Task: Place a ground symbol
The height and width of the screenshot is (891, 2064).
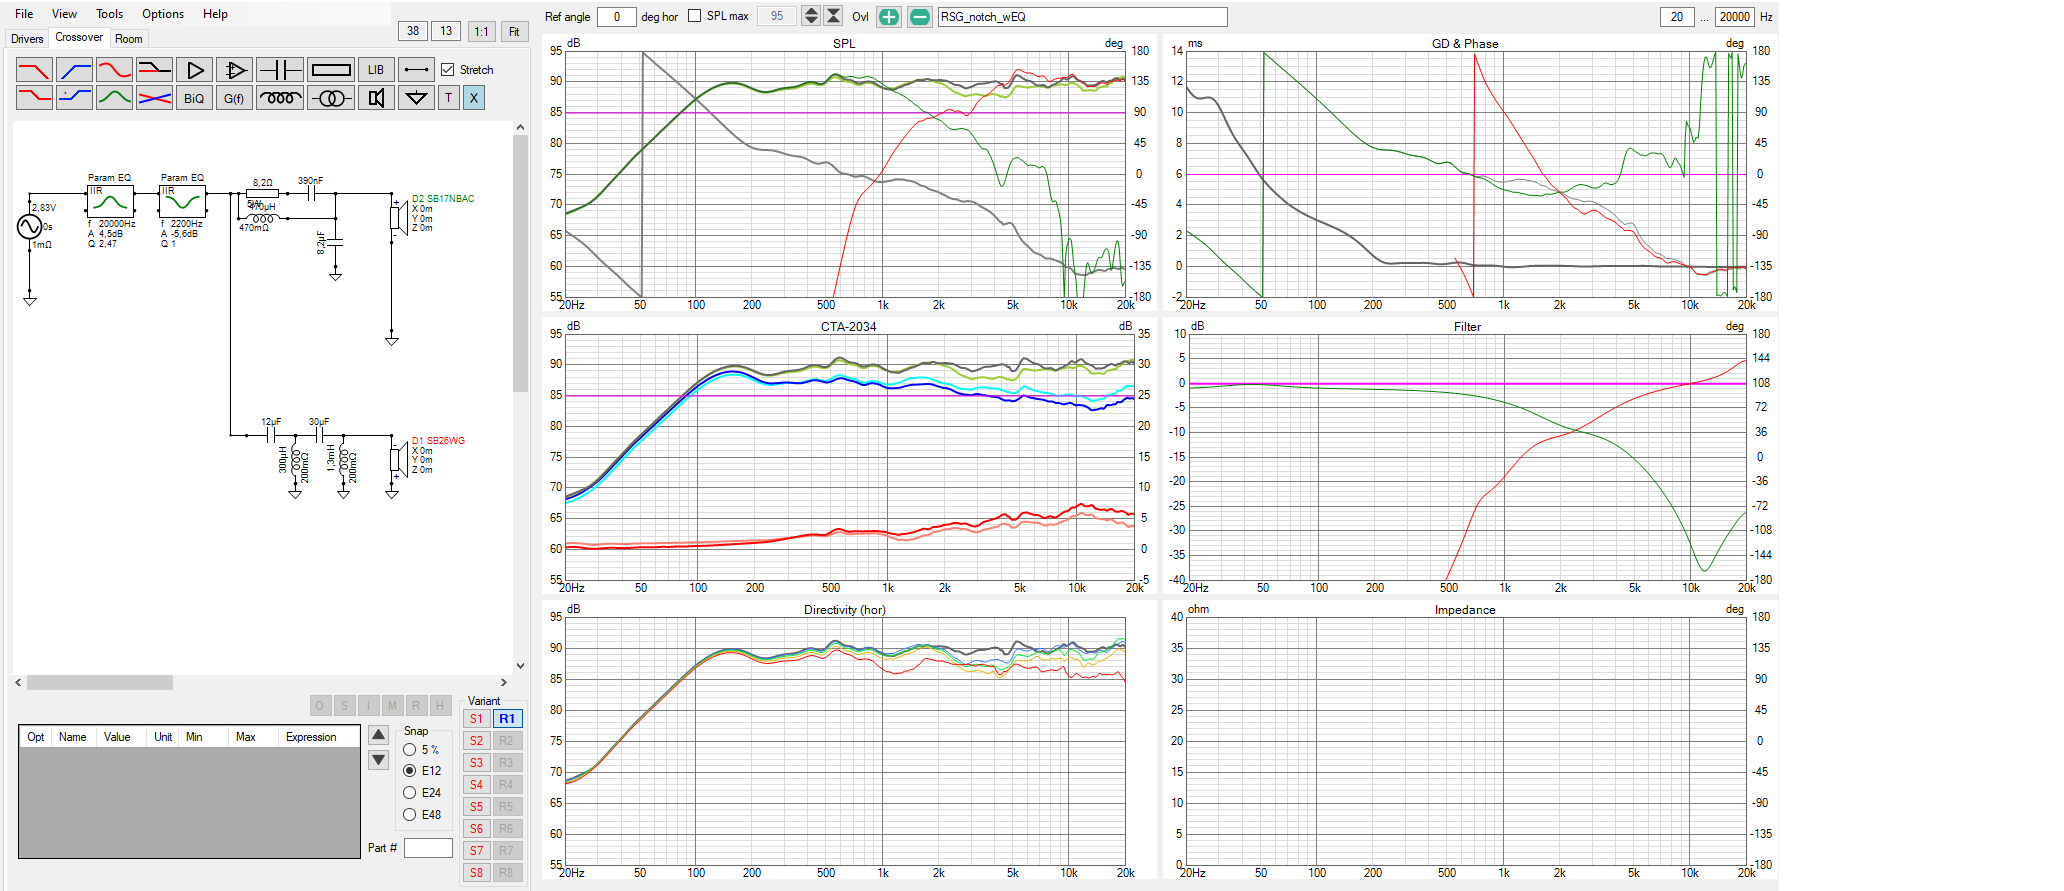Action: (x=416, y=98)
